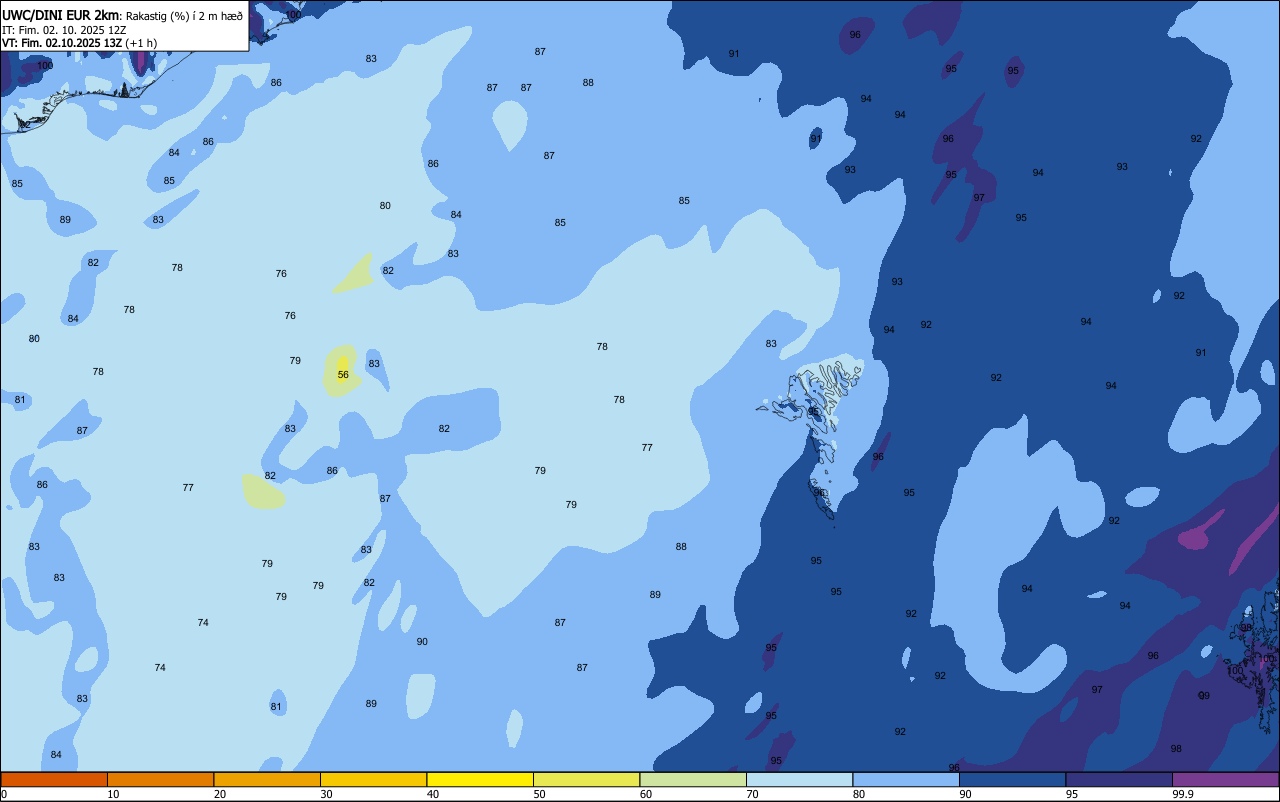
Task: Select the pale yellow 50–60 legend swatch
Action: click(586, 779)
